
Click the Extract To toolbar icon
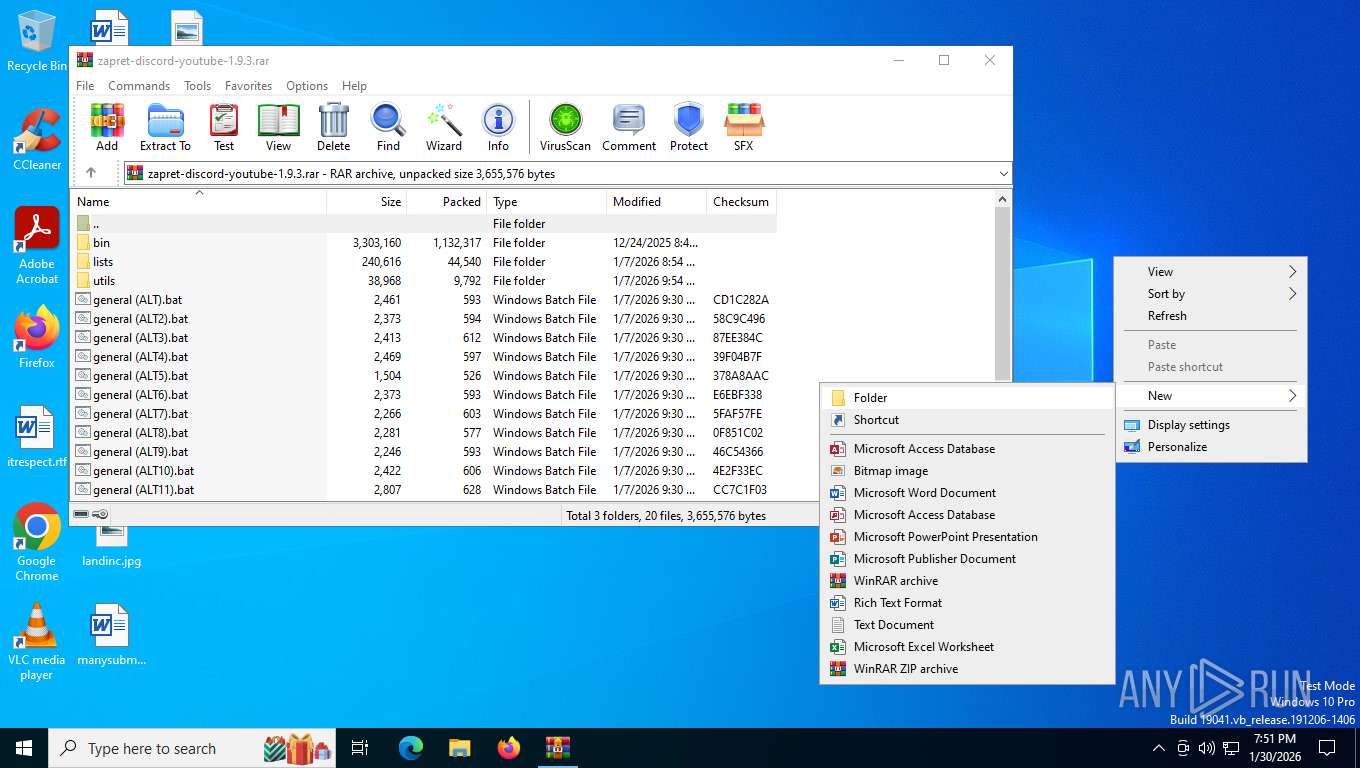(165, 127)
